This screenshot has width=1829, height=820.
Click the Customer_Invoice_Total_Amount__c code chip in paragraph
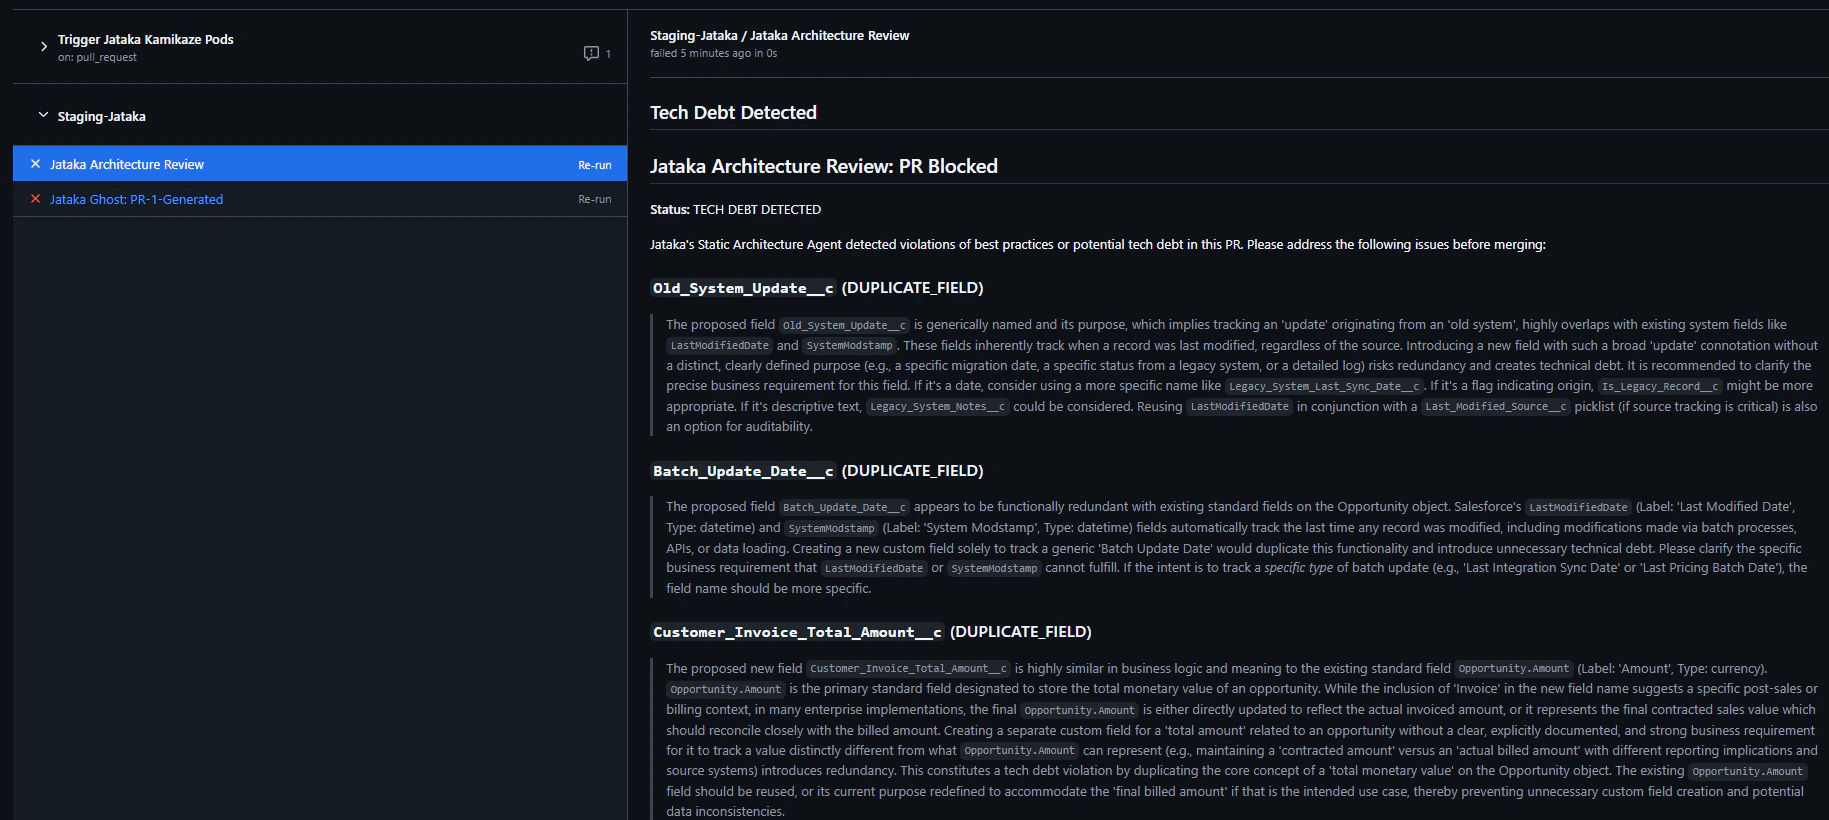908,669
